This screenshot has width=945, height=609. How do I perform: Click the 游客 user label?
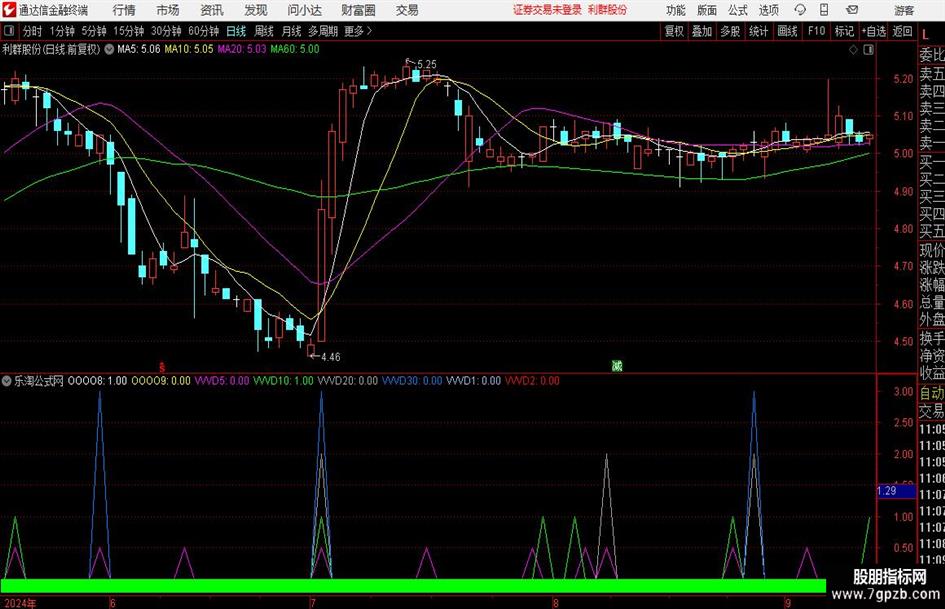click(x=903, y=10)
